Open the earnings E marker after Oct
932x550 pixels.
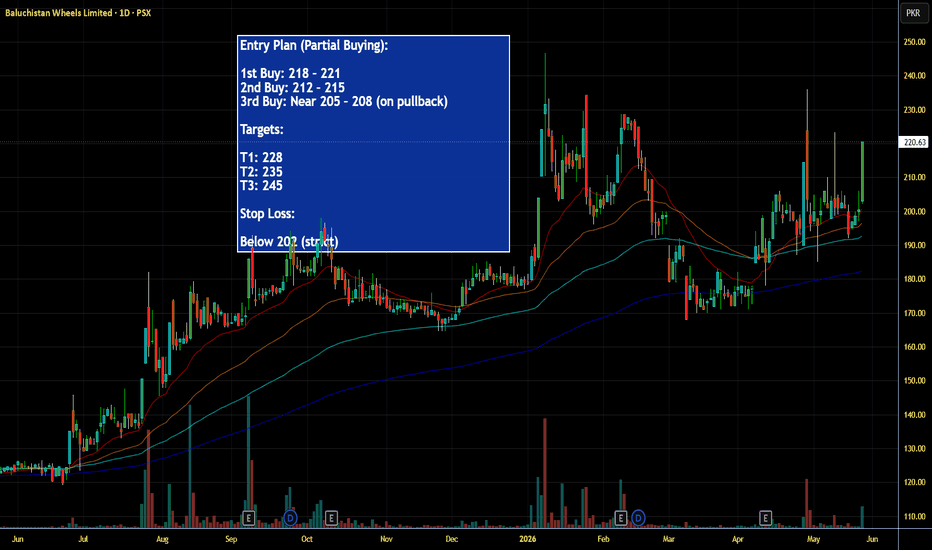coord(331,518)
